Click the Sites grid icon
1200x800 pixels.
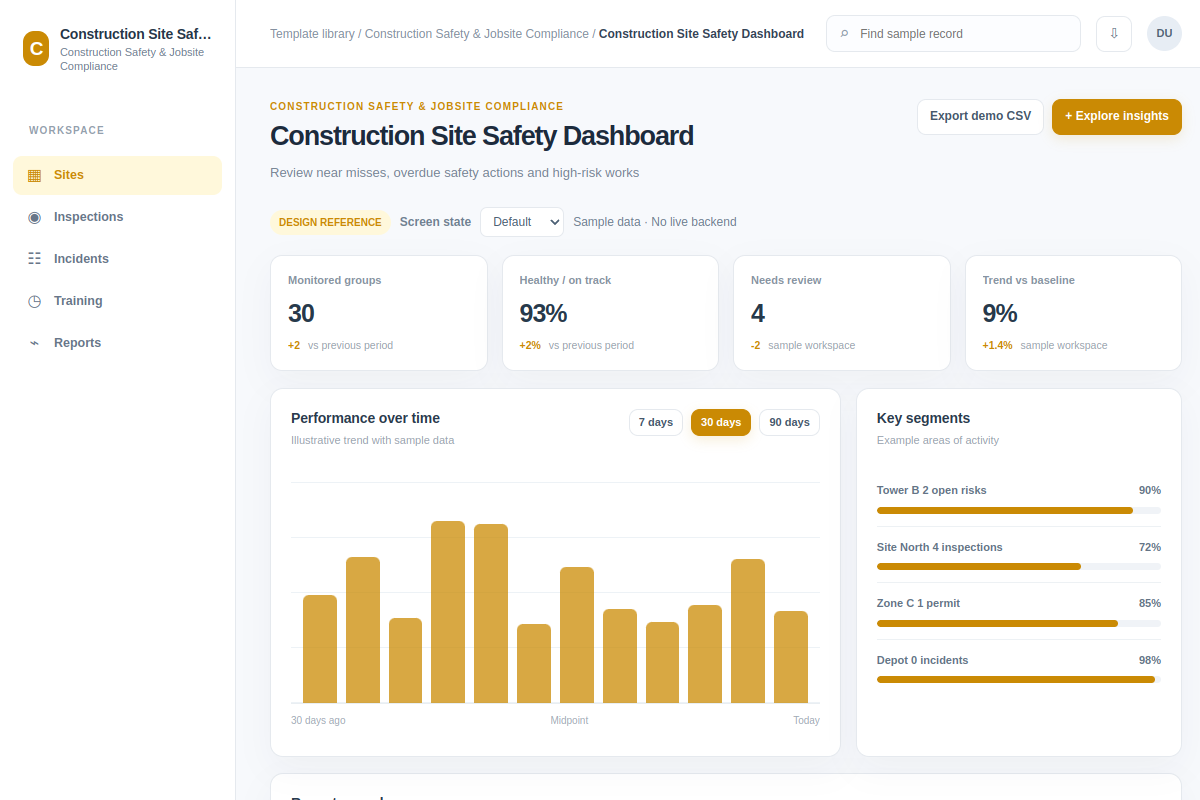coord(34,175)
